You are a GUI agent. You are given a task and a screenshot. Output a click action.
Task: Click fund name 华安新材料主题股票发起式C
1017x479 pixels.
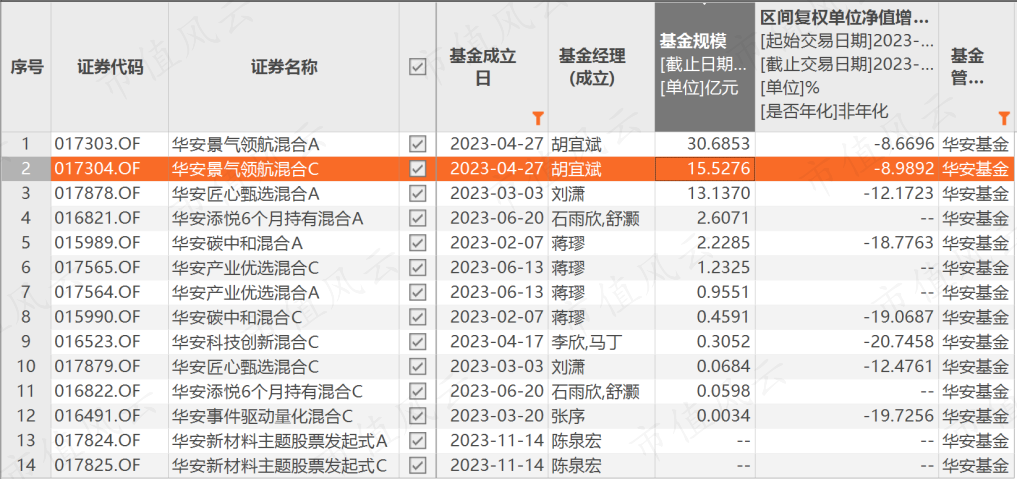click(280, 465)
